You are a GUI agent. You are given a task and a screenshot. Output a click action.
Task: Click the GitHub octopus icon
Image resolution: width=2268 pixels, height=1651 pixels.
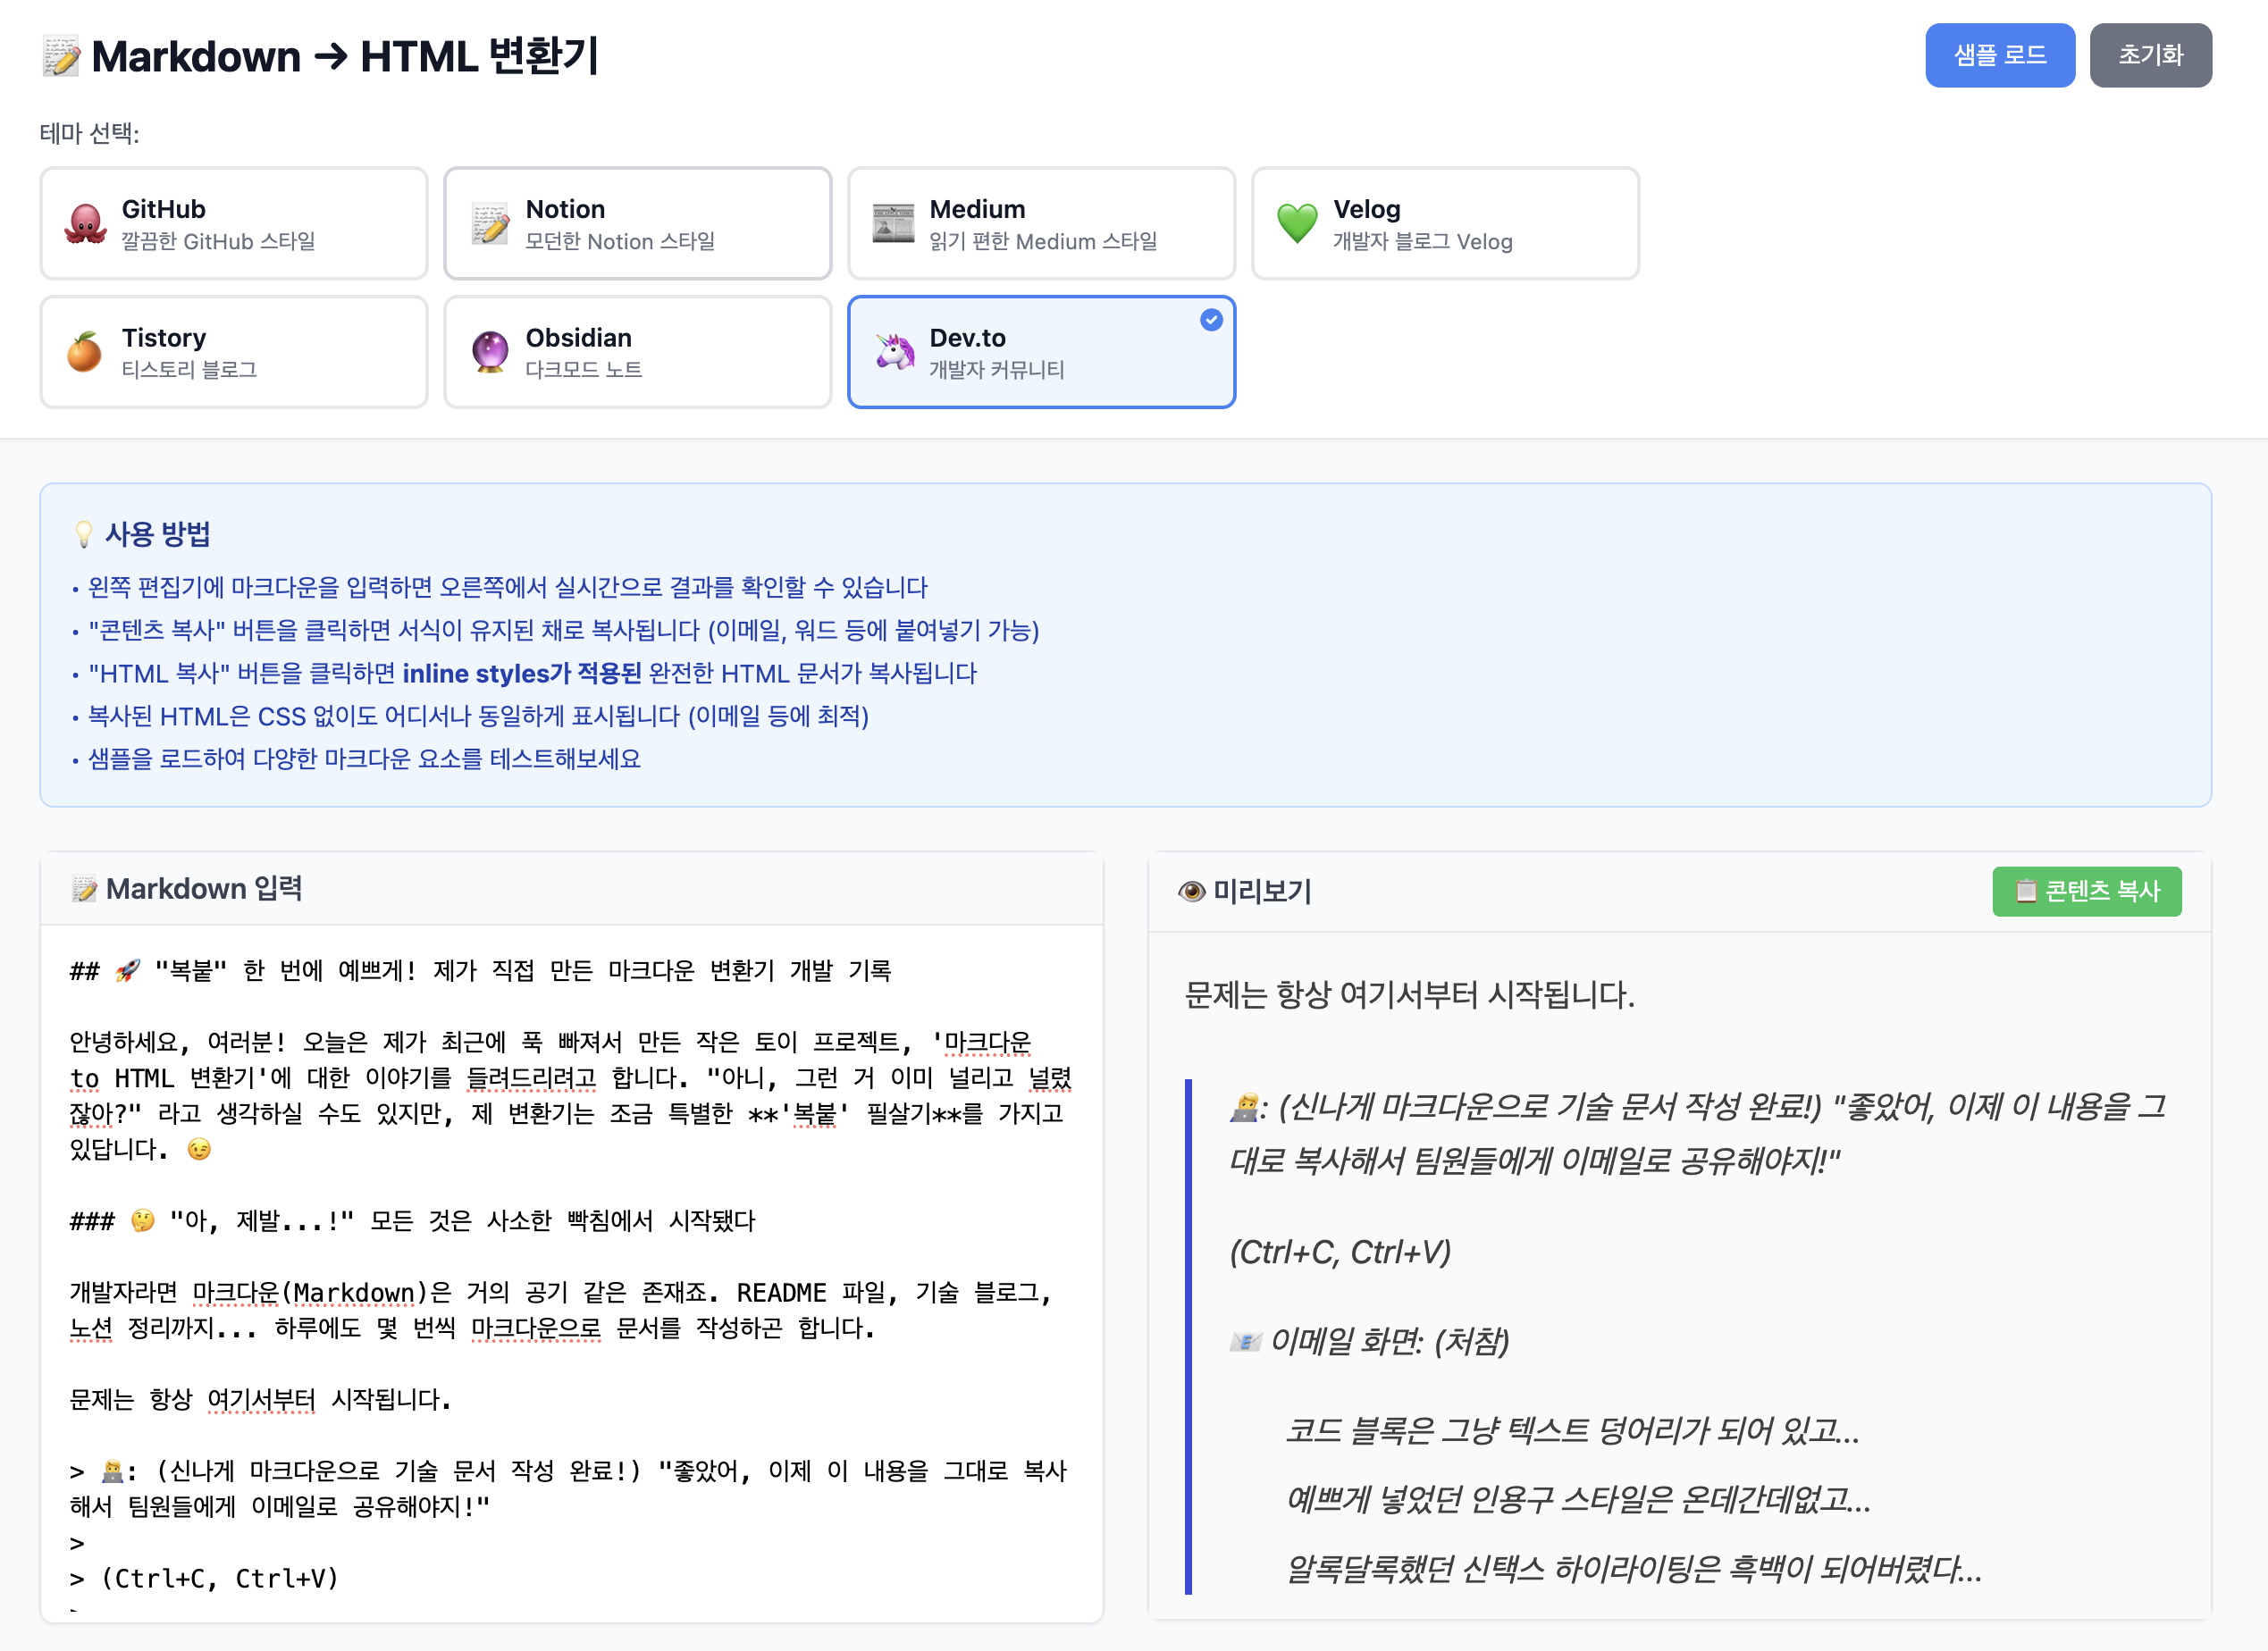point(85,224)
